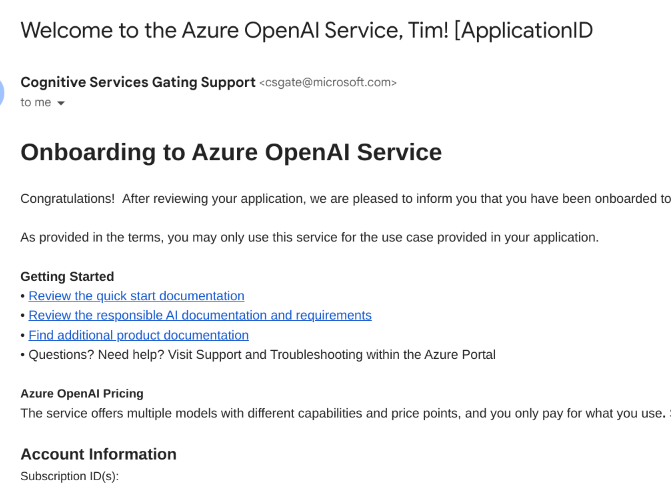671x484 pixels.
Task: Click the "Azure OpenAI Pricing" heading
Action: [x=82, y=393]
